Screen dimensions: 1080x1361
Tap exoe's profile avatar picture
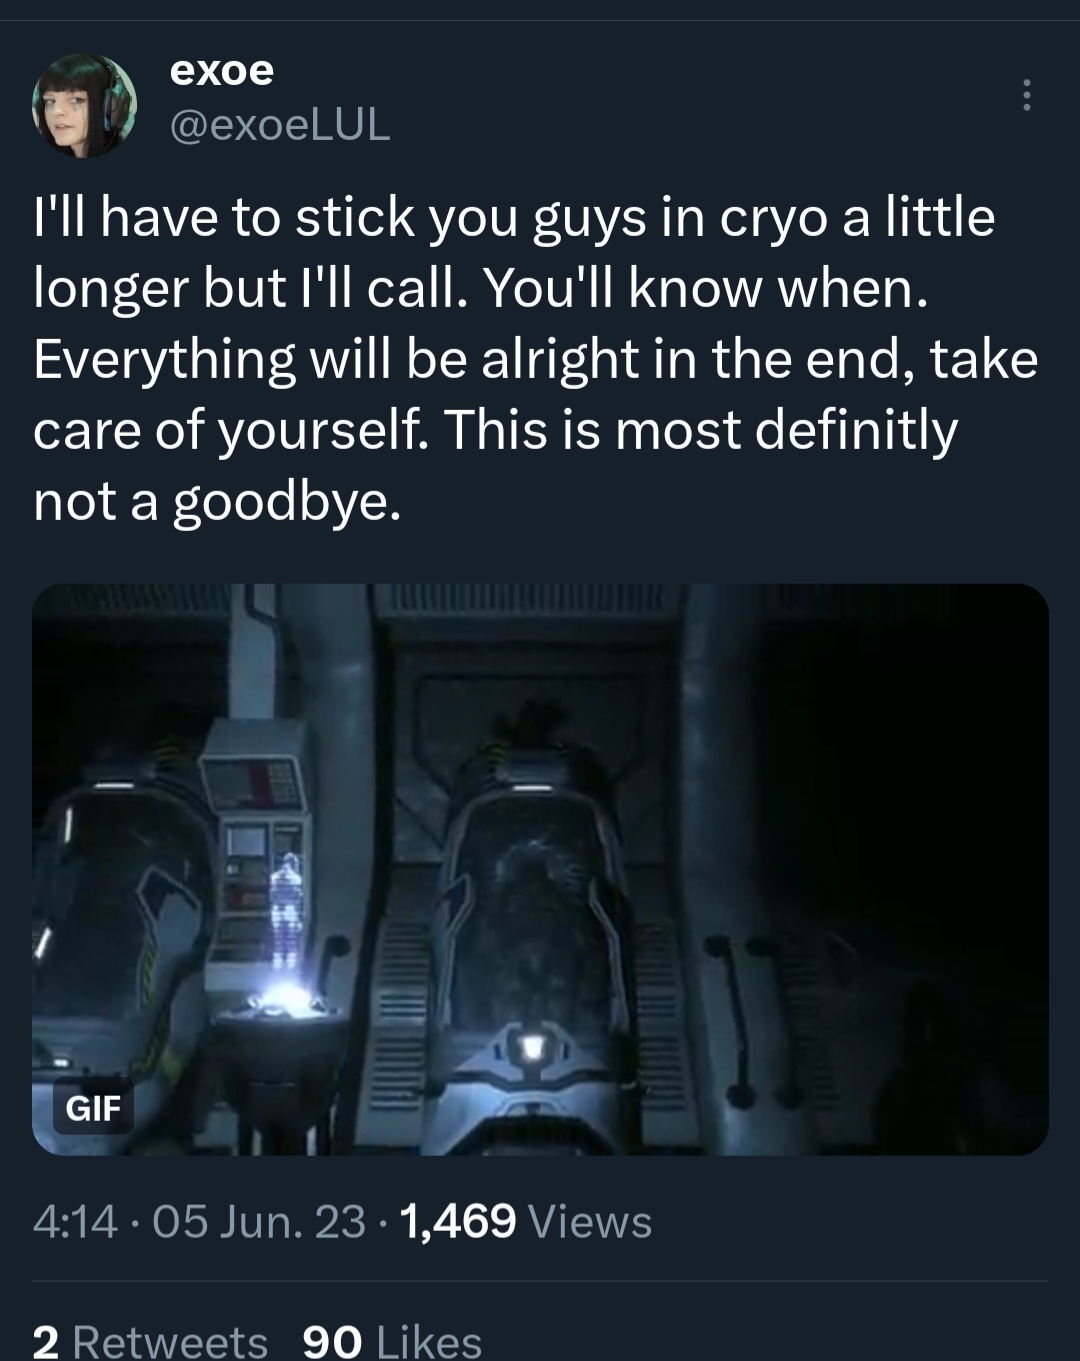84,106
